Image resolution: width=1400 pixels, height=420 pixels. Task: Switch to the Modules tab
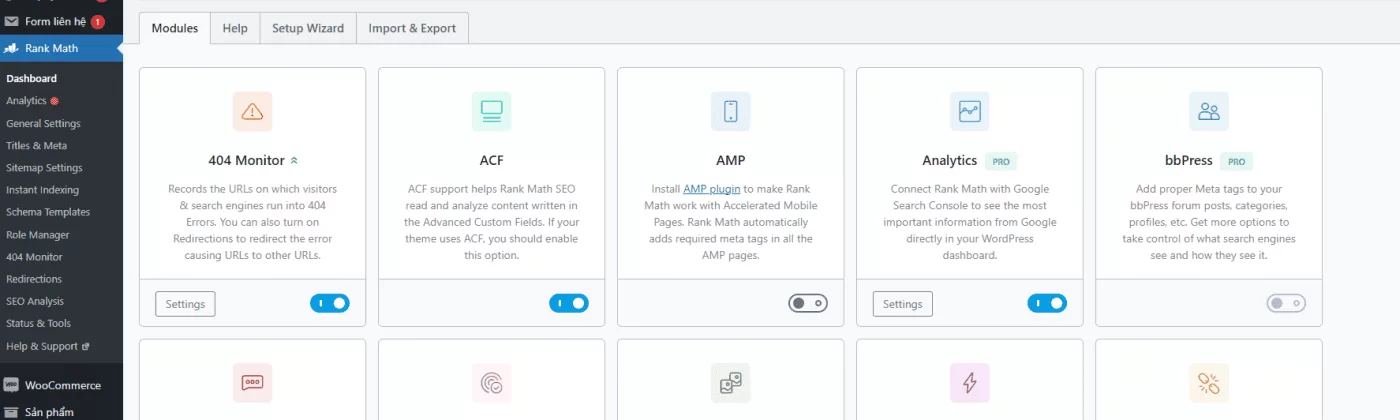175,28
